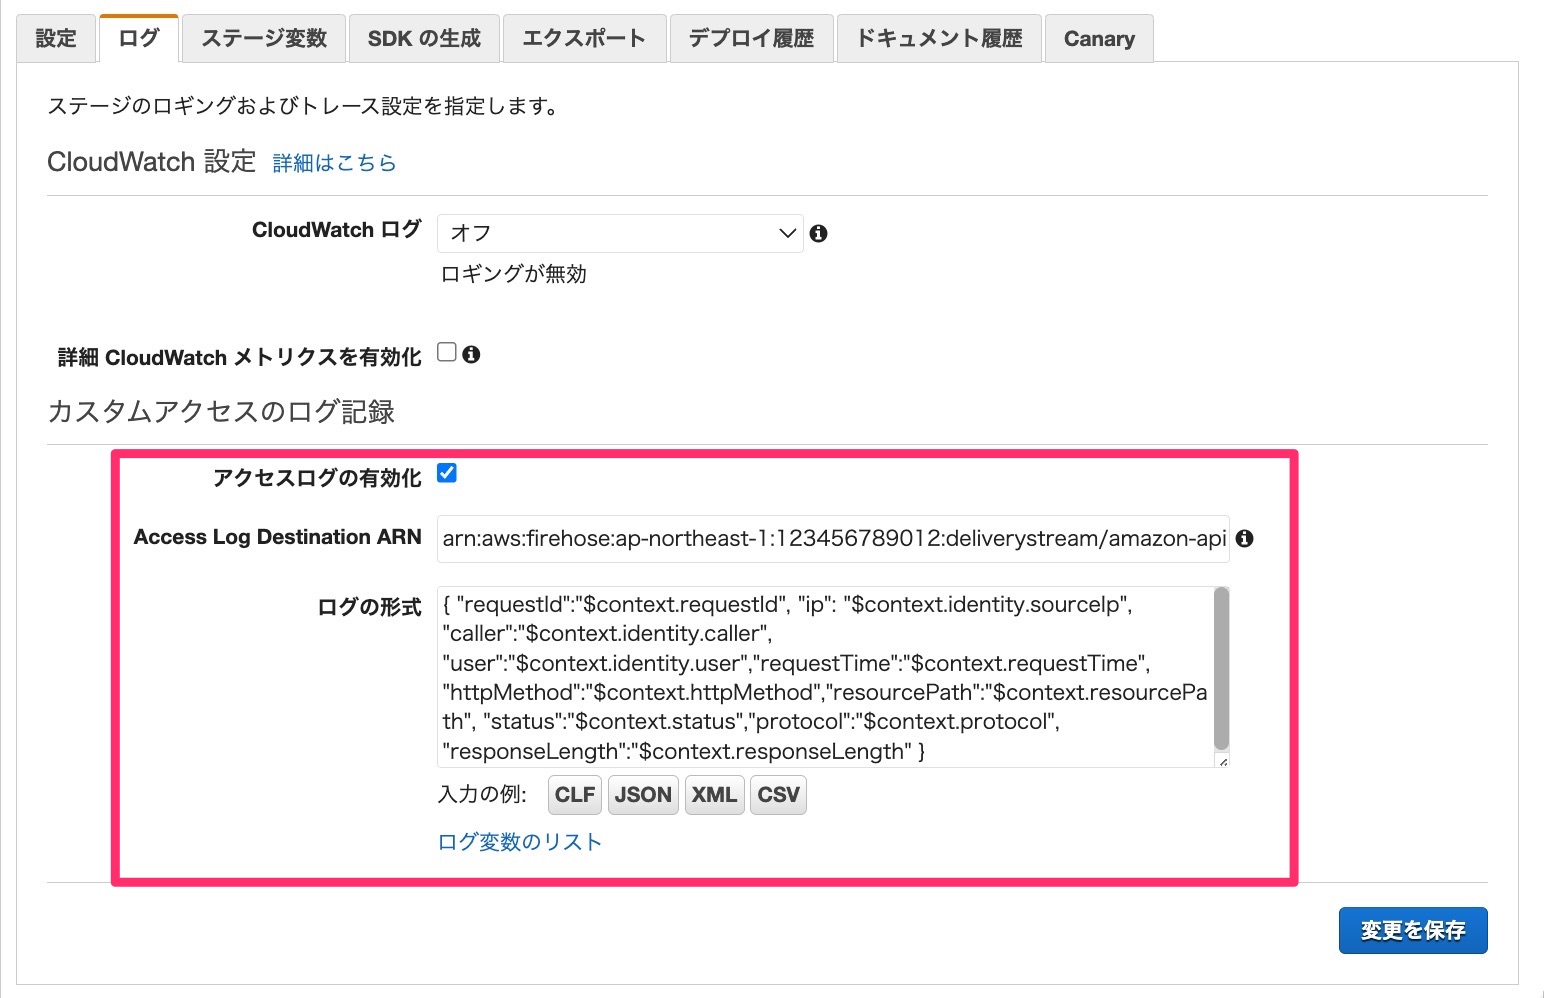Screen dimensions: 1544x998
Task: Click the info icon beside the CloudWatch ログ dropdown
Action: [818, 233]
